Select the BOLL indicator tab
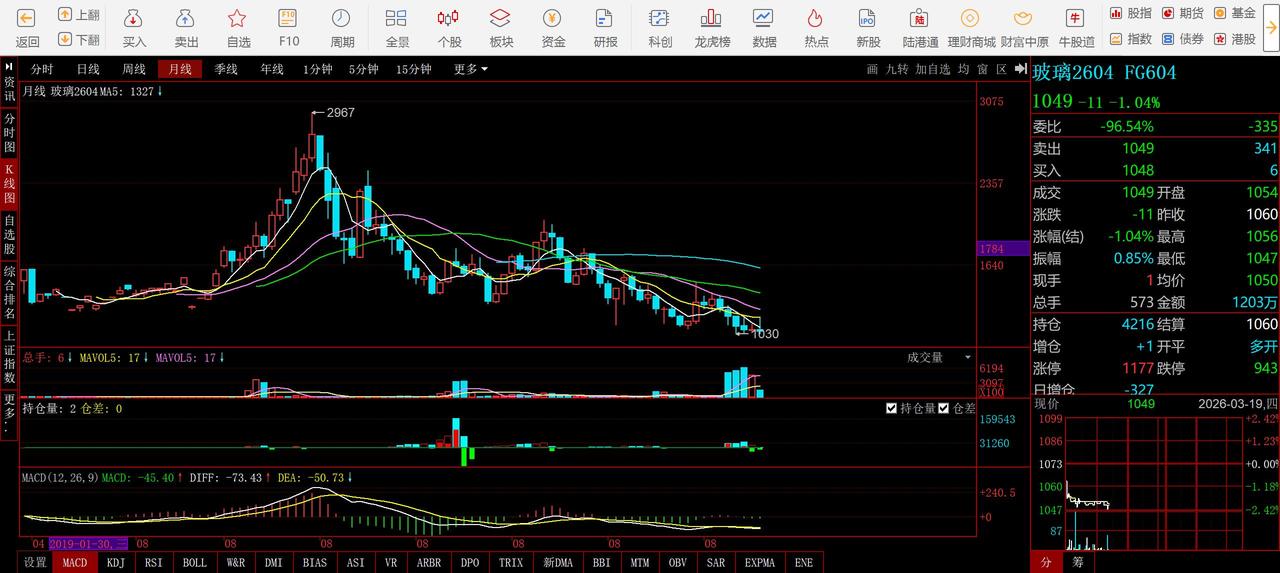The height and width of the screenshot is (573, 1280). [194, 563]
